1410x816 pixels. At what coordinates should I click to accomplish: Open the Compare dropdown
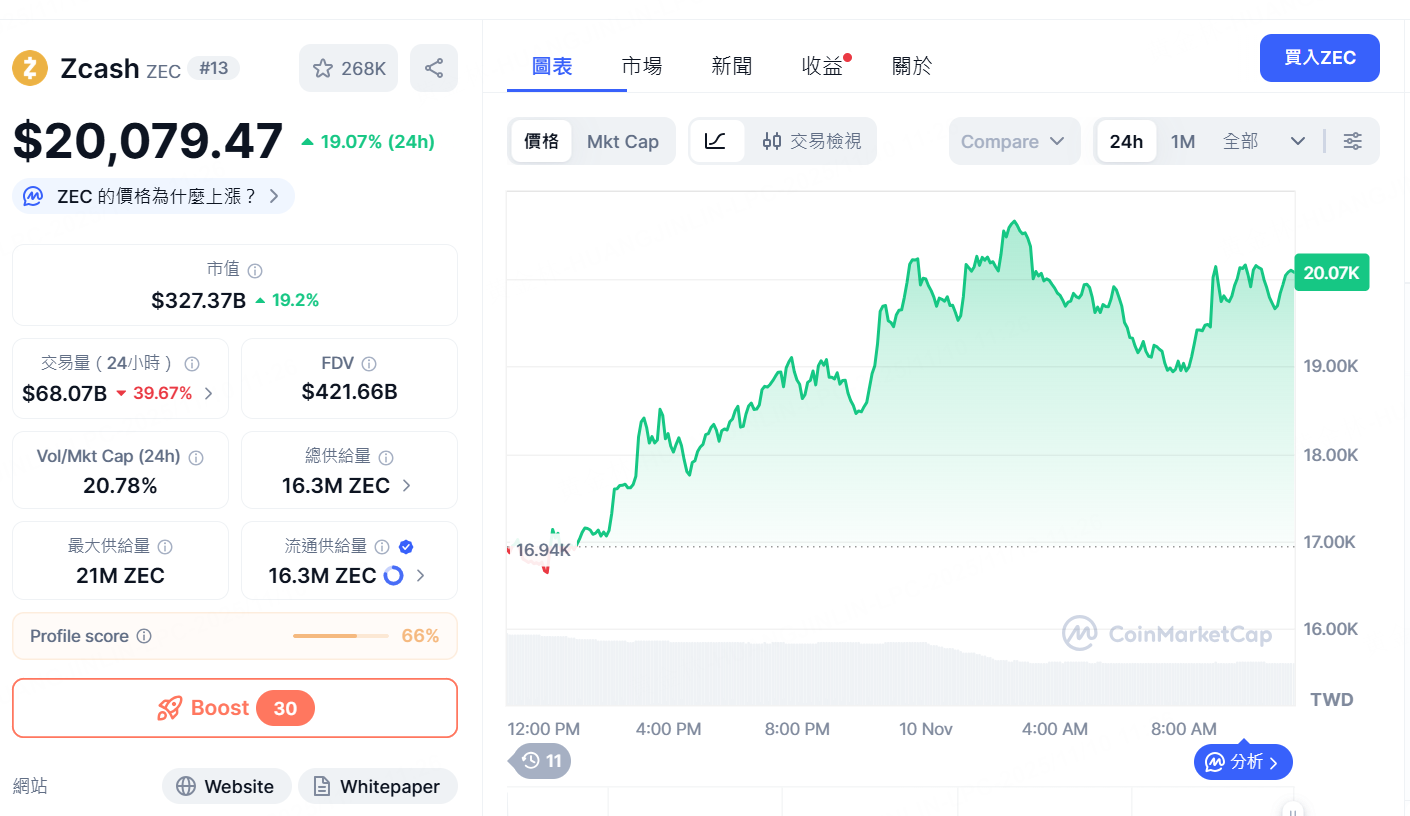pos(1013,141)
